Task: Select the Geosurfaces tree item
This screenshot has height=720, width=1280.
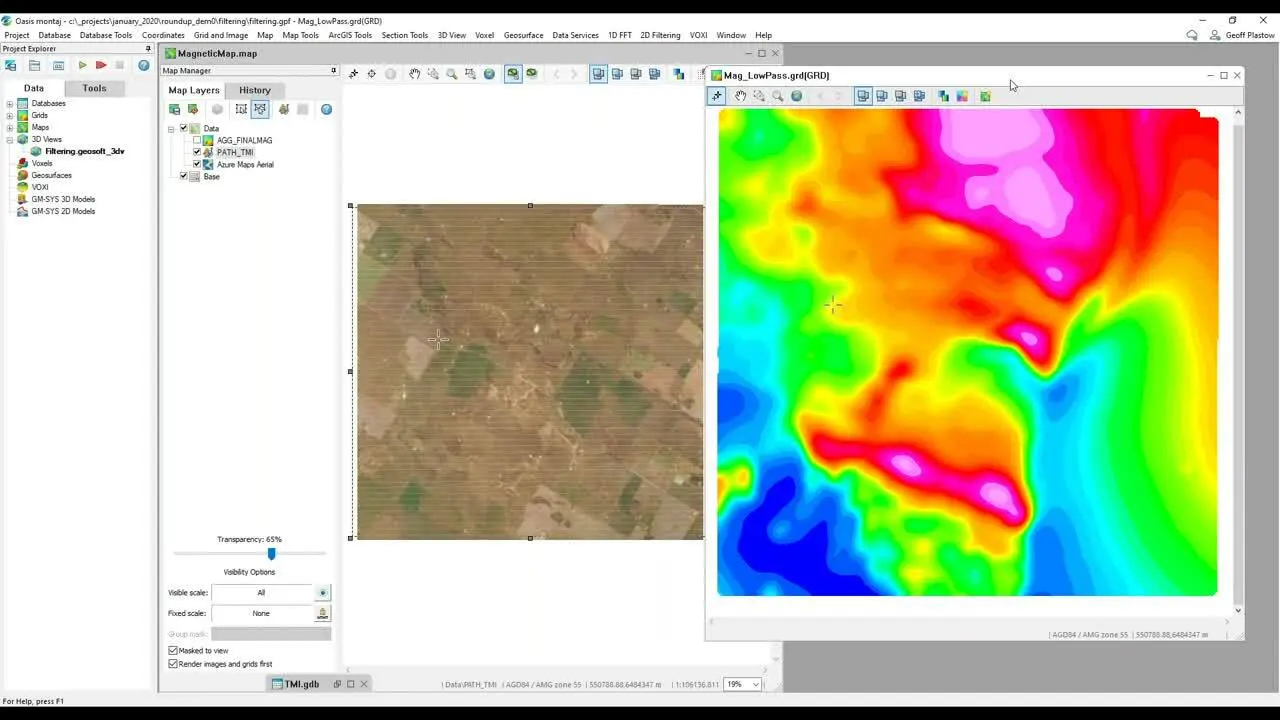Action: 51,175
